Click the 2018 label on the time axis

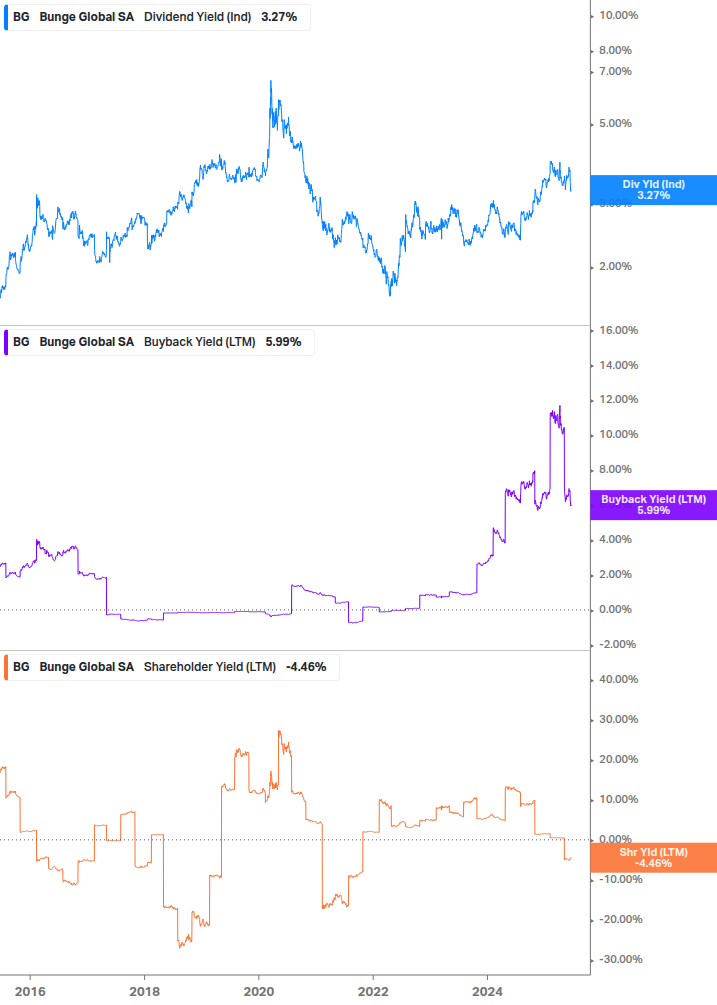144,992
